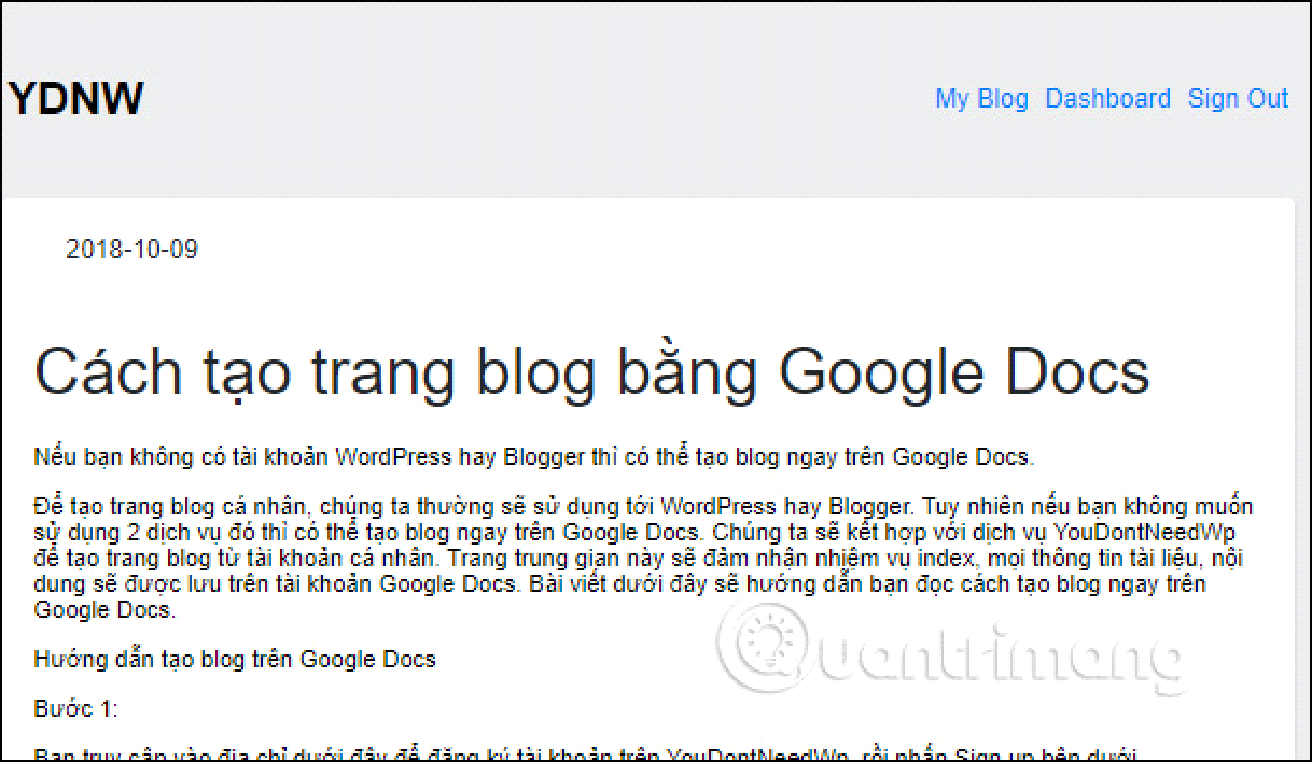This screenshot has width=1312, height=762.
Task: Click the YDNW site logo
Action: coord(77,98)
